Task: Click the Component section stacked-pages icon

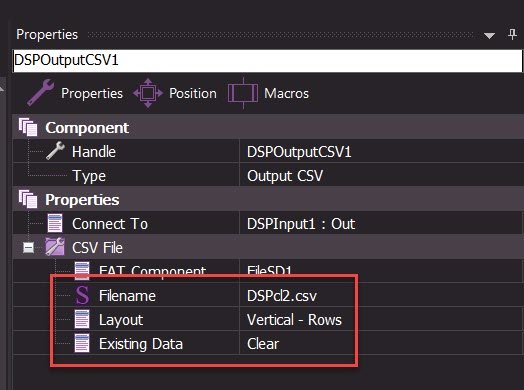Action: click(x=28, y=127)
